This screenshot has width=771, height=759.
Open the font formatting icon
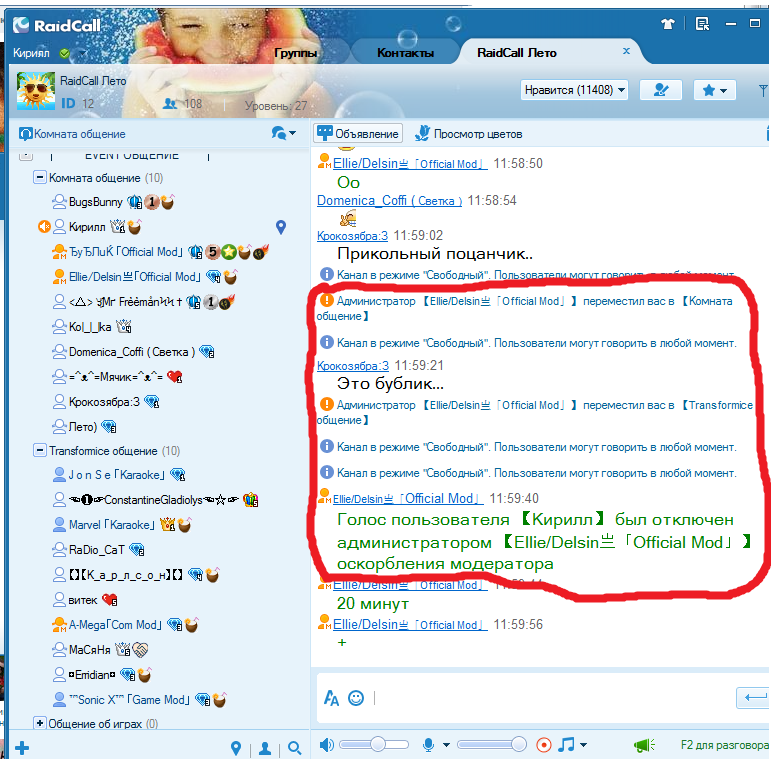pyautogui.click(x=331, y=698)
